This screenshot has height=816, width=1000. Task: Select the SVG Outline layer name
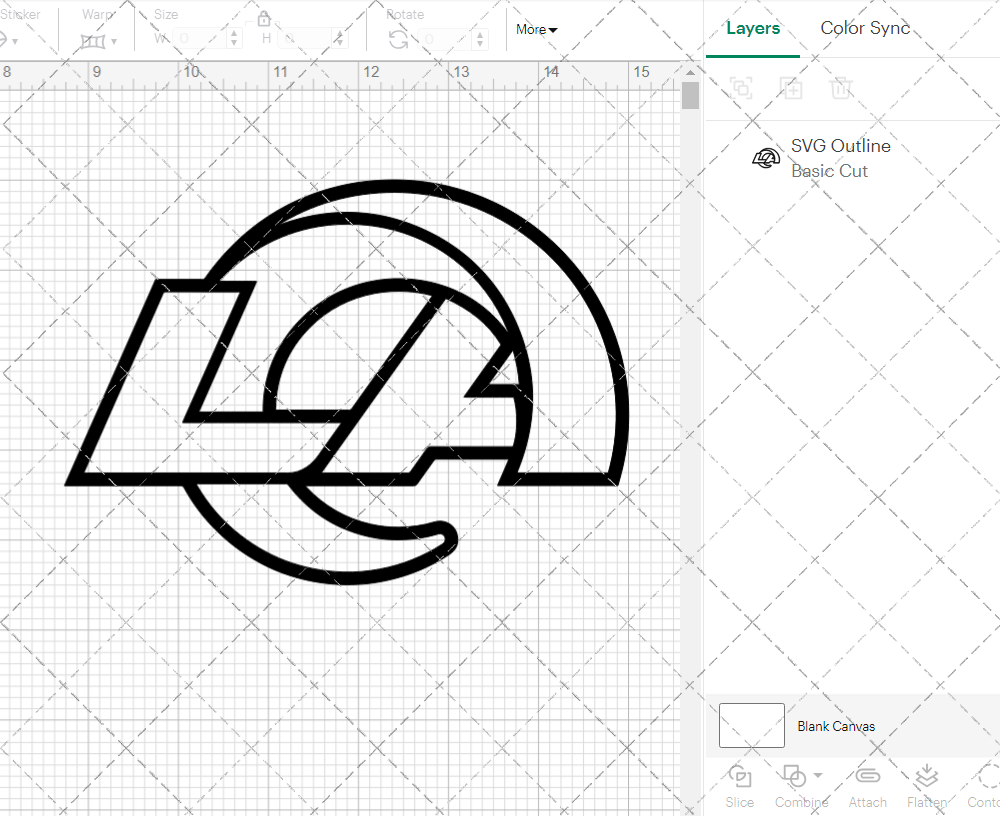[x=841, y=145]
